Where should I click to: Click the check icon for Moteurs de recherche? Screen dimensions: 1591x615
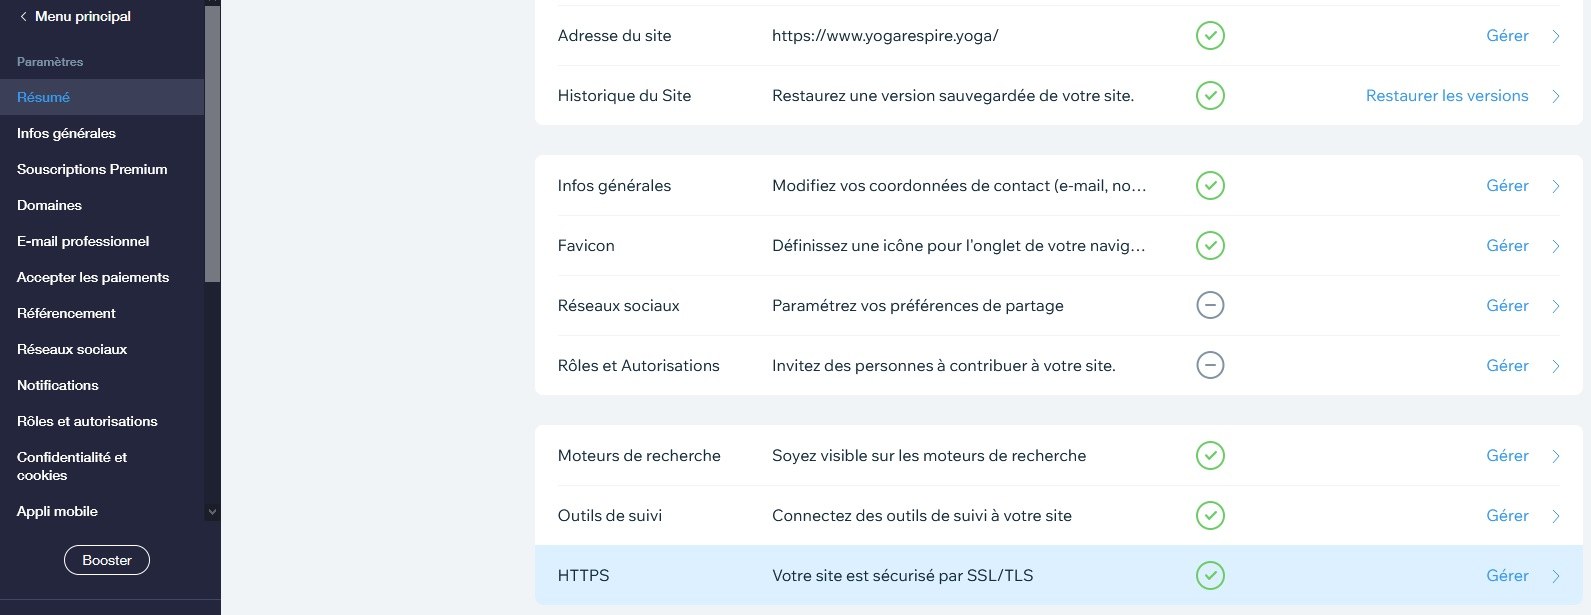(1210, 455)
